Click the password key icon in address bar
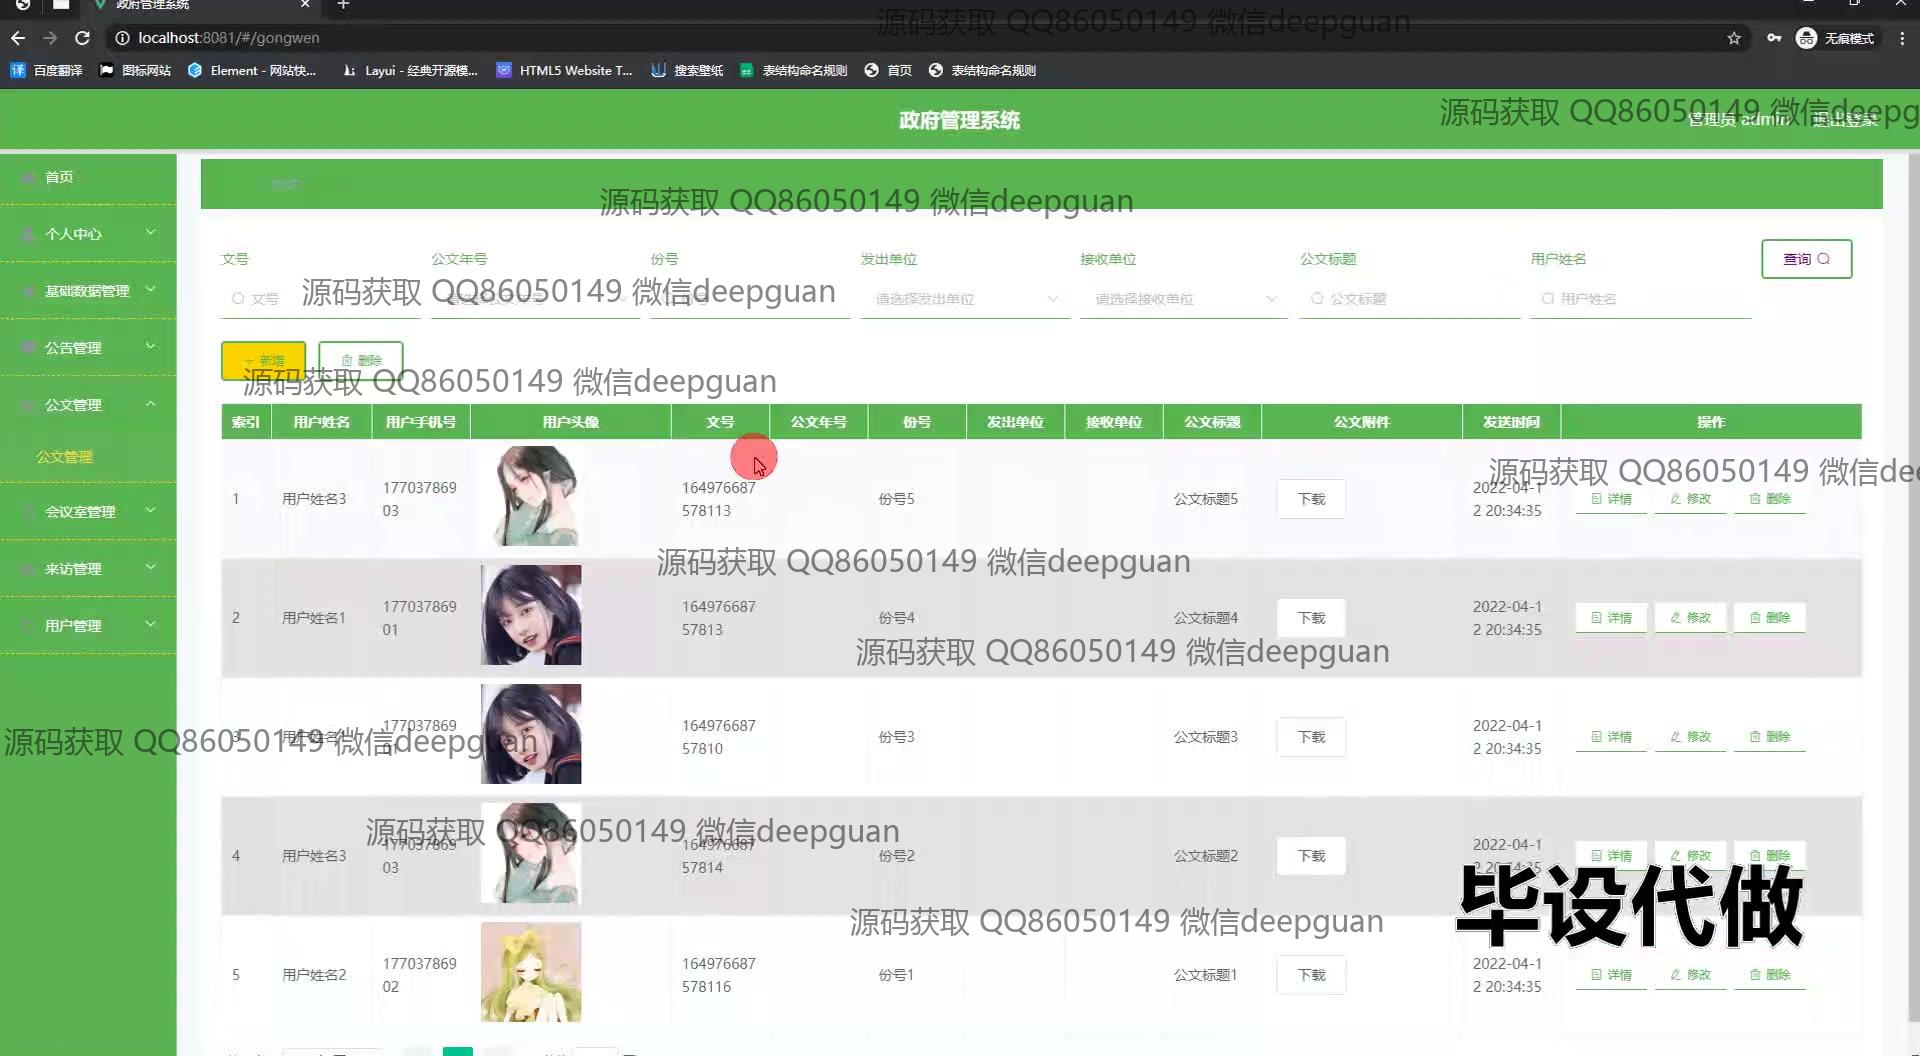Viewport: 1920px width, 1056px height. (x=1774, y=38)
